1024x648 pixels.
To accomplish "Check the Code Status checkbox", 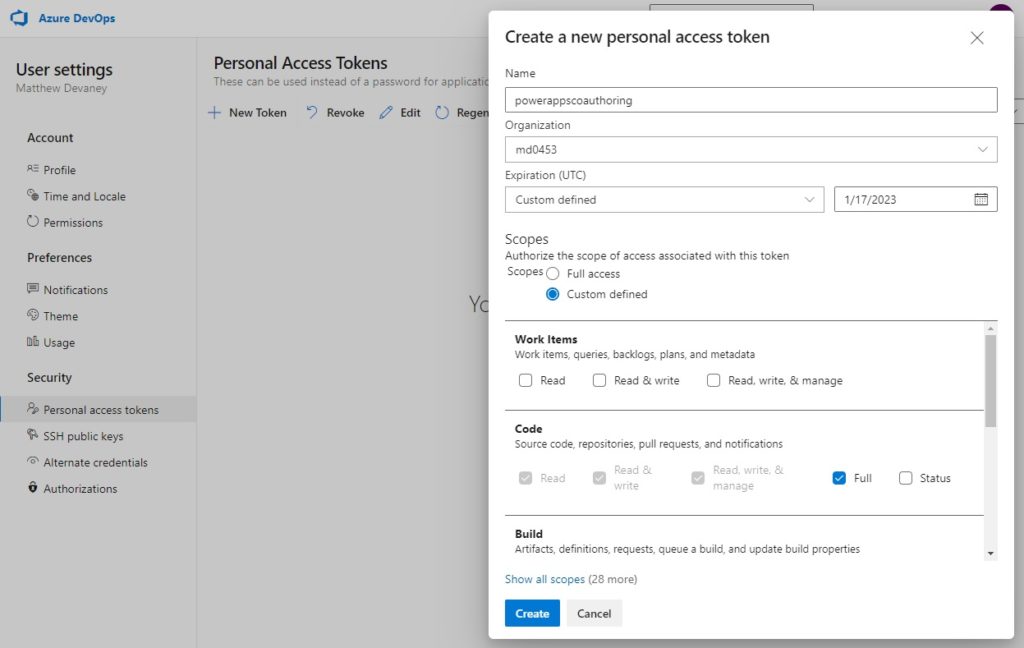I will tap(905, 478).
